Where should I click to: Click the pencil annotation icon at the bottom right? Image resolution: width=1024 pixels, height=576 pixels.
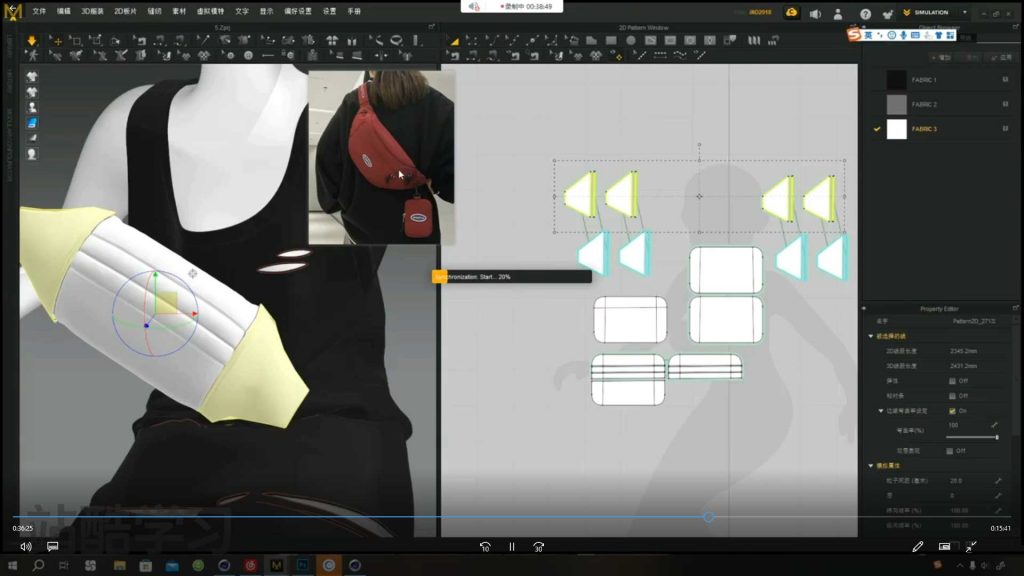point(916,546)
